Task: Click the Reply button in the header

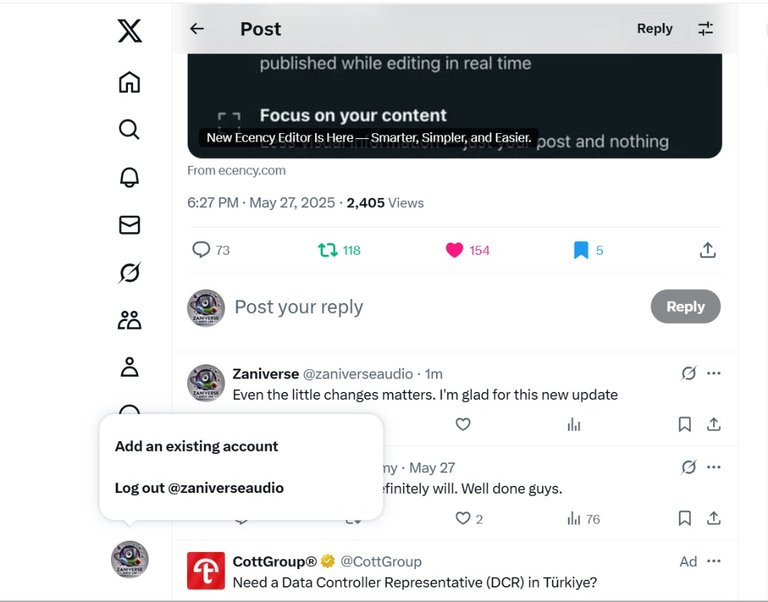Action: [x=654, y=28]
